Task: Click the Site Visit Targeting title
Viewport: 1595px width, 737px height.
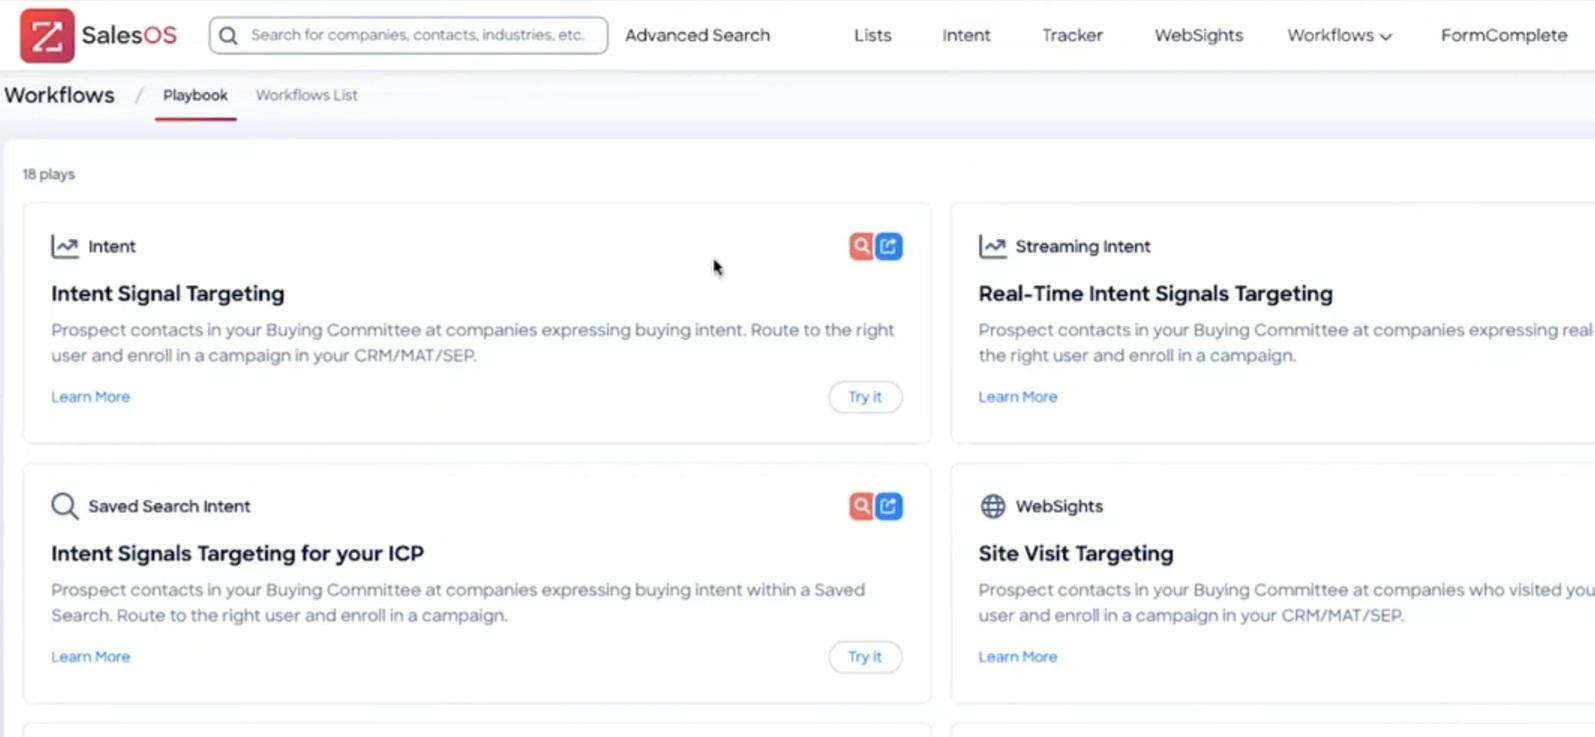Action: point(1076,554)
